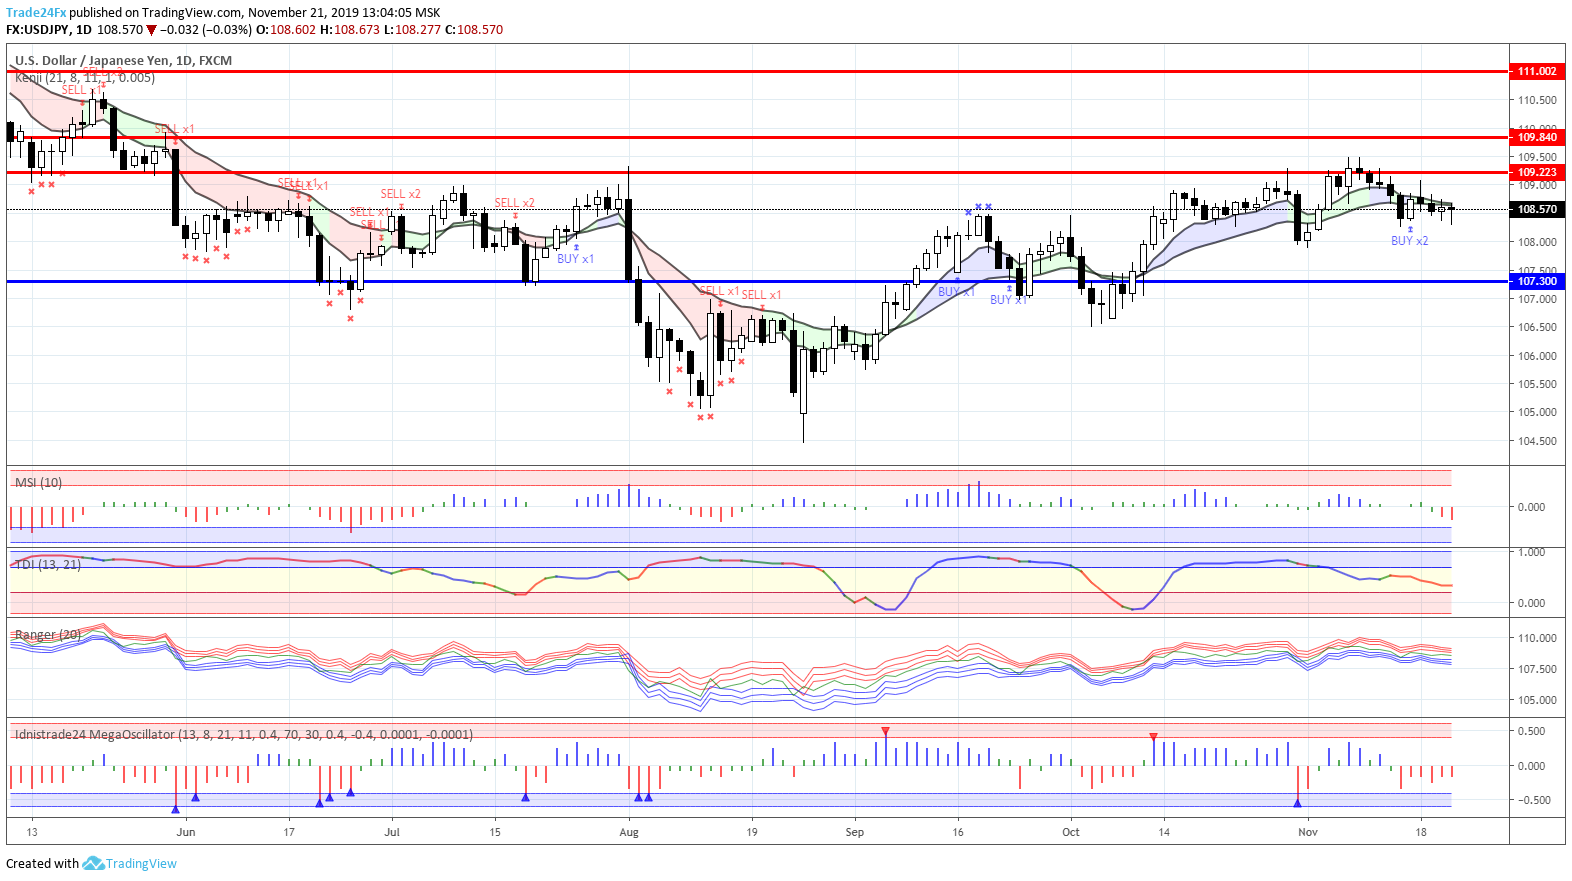The width and height of the screenshot is (1572, 881).
Task: Click the Nov date label on time axis
Action: [1308, 832]
